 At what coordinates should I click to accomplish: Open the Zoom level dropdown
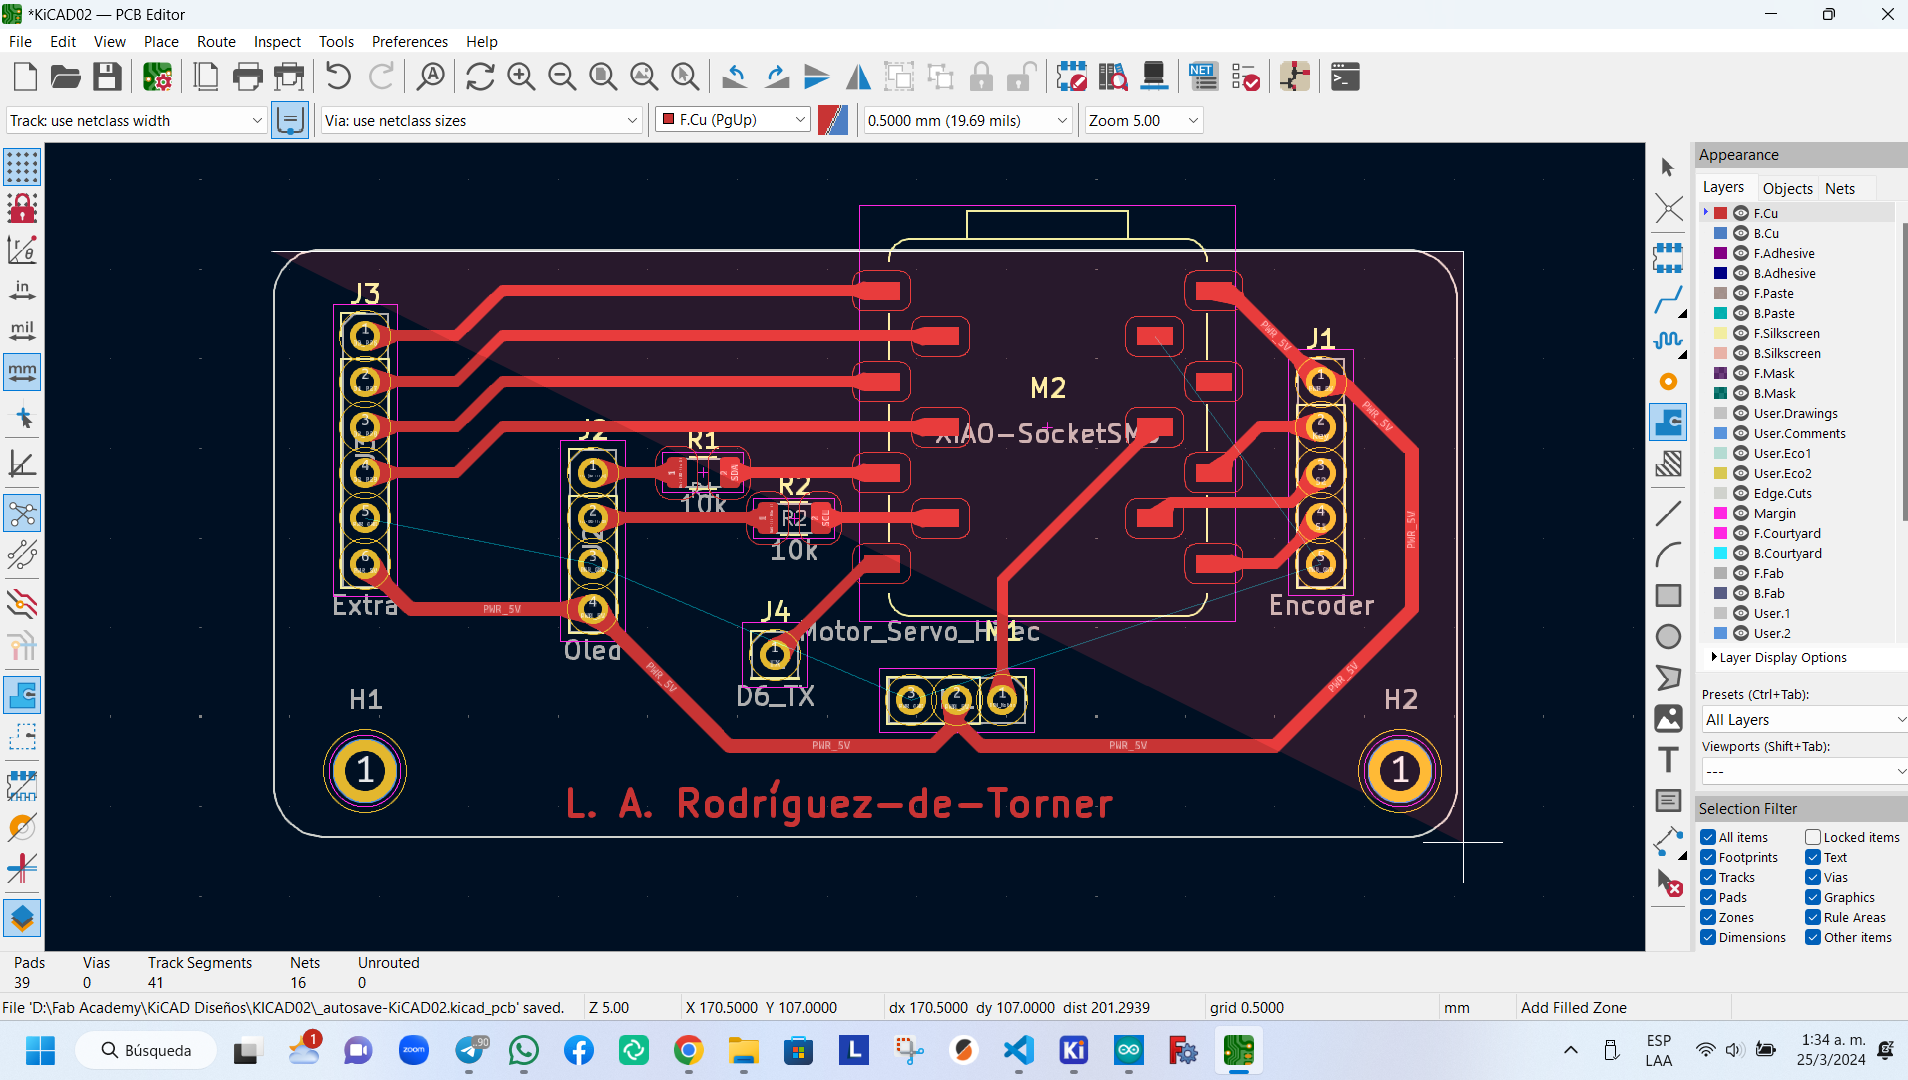pyautogui.click(x=1143, y=120)
